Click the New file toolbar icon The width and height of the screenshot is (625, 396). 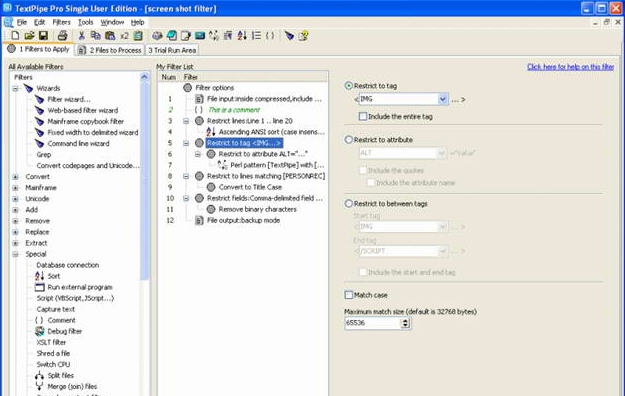(x=15, y=35)
